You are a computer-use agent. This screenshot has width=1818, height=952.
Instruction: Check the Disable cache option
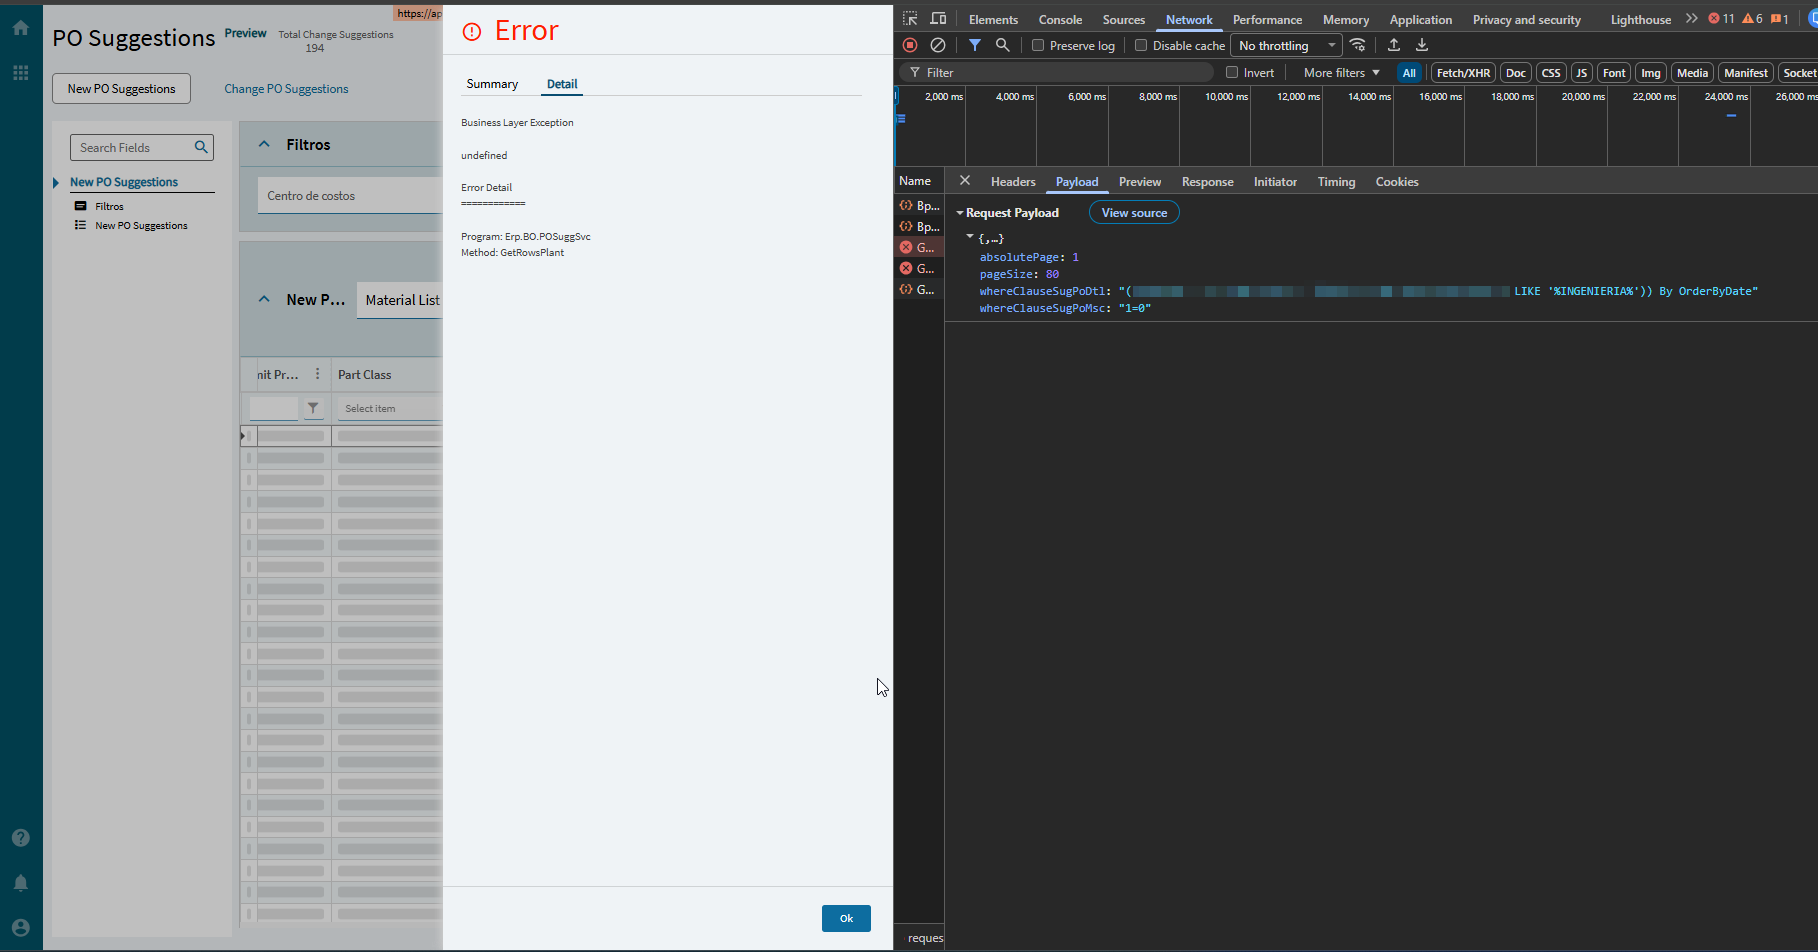[x=1141, y=45]
